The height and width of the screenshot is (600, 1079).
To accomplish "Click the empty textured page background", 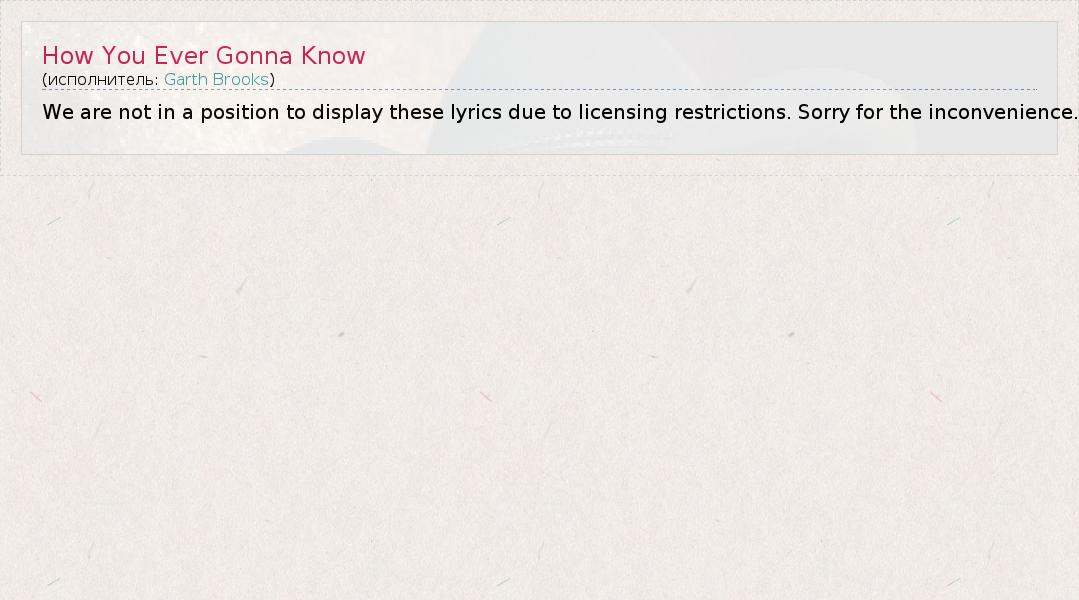I will (540, 400).
